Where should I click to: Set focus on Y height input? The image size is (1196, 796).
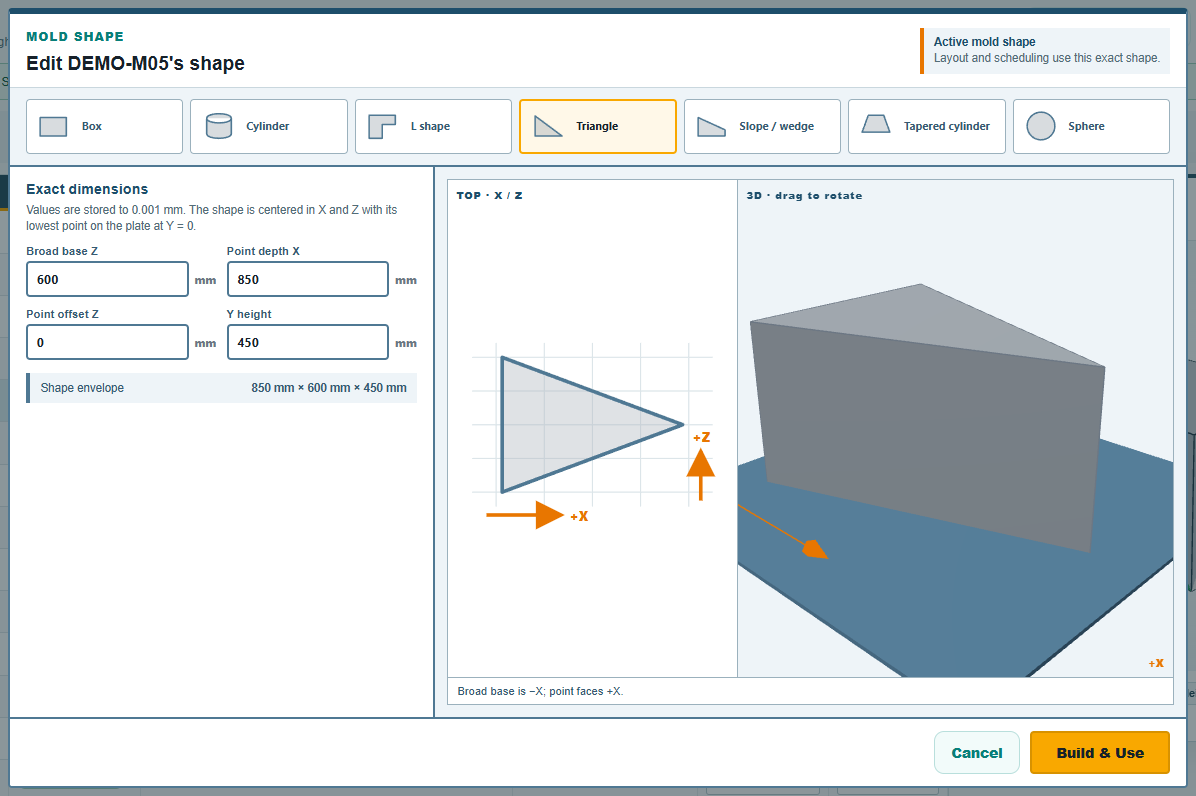coord(307,342)
